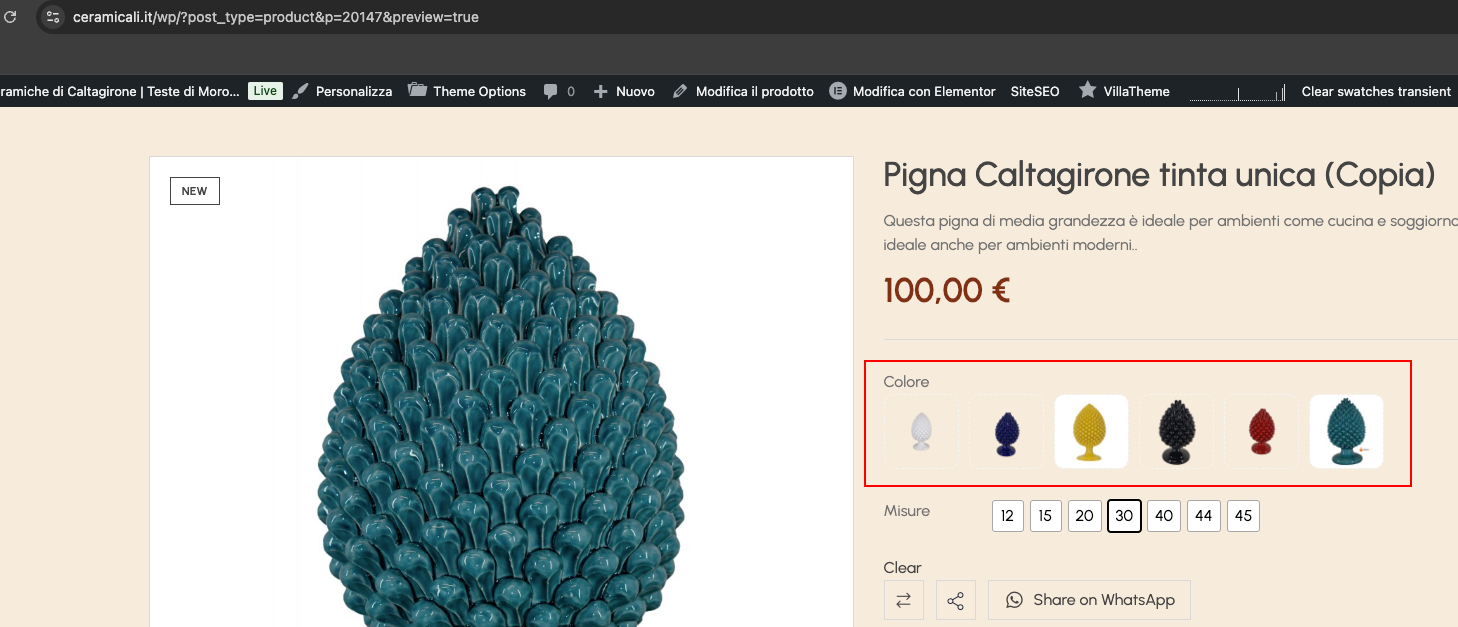Viewport: 1458px width, 627px height.
Task: Click the price 100,00 €
Action: coord(946,291)
